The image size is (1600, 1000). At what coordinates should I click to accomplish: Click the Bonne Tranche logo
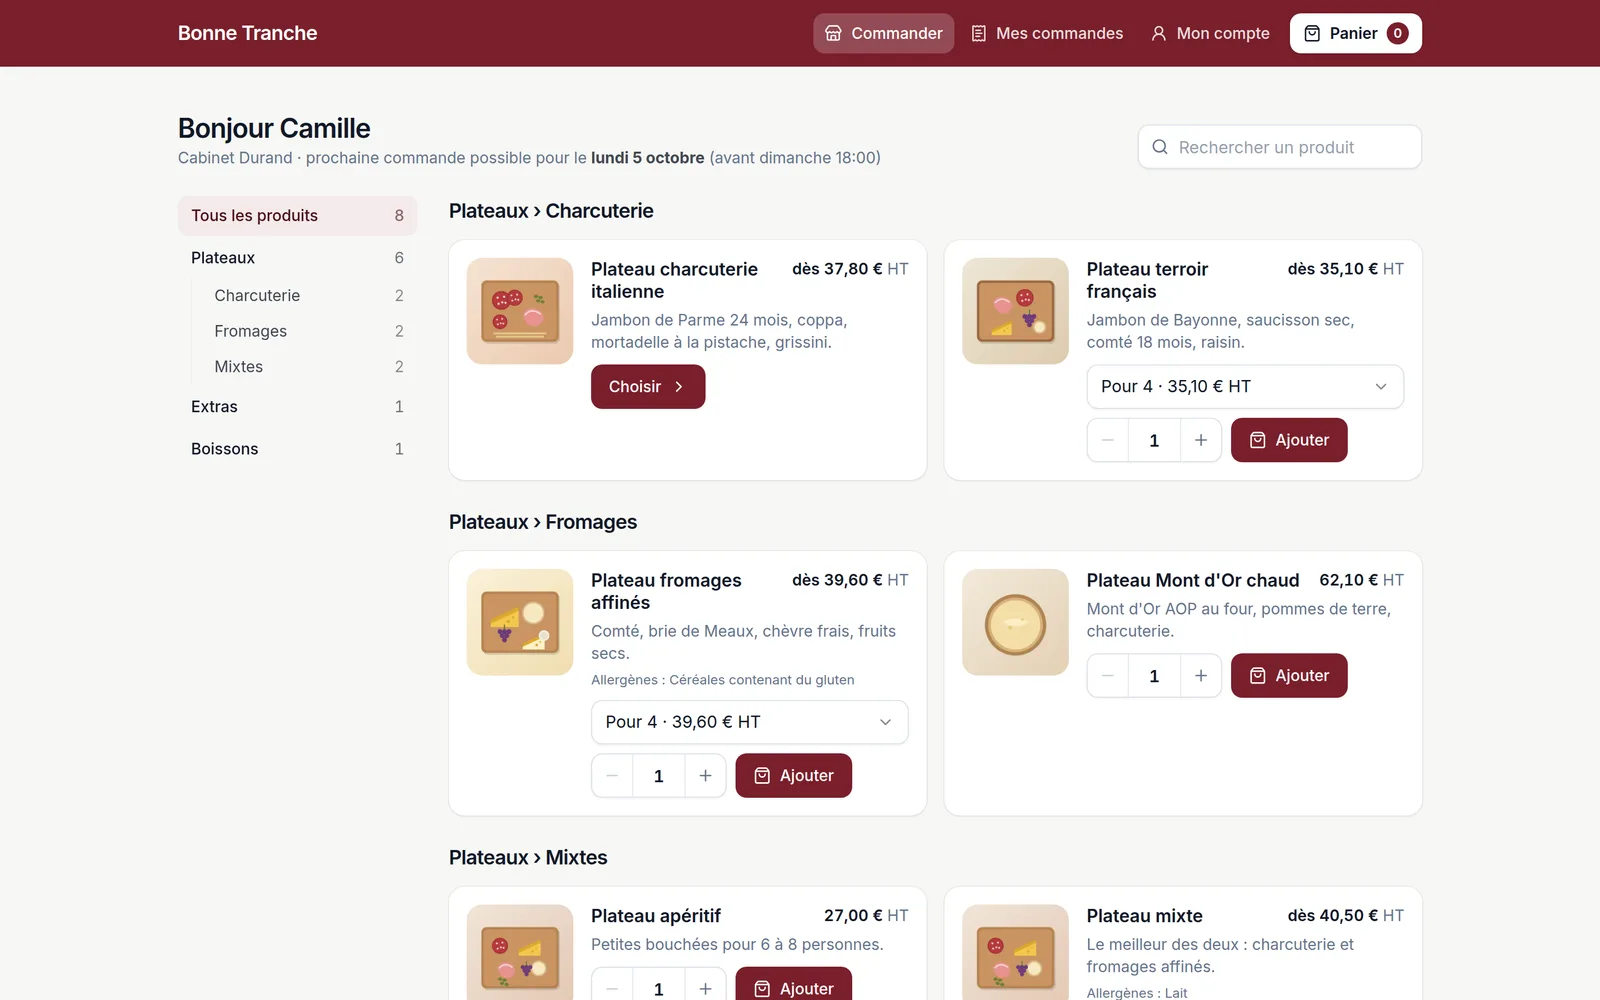click(247, 33)
